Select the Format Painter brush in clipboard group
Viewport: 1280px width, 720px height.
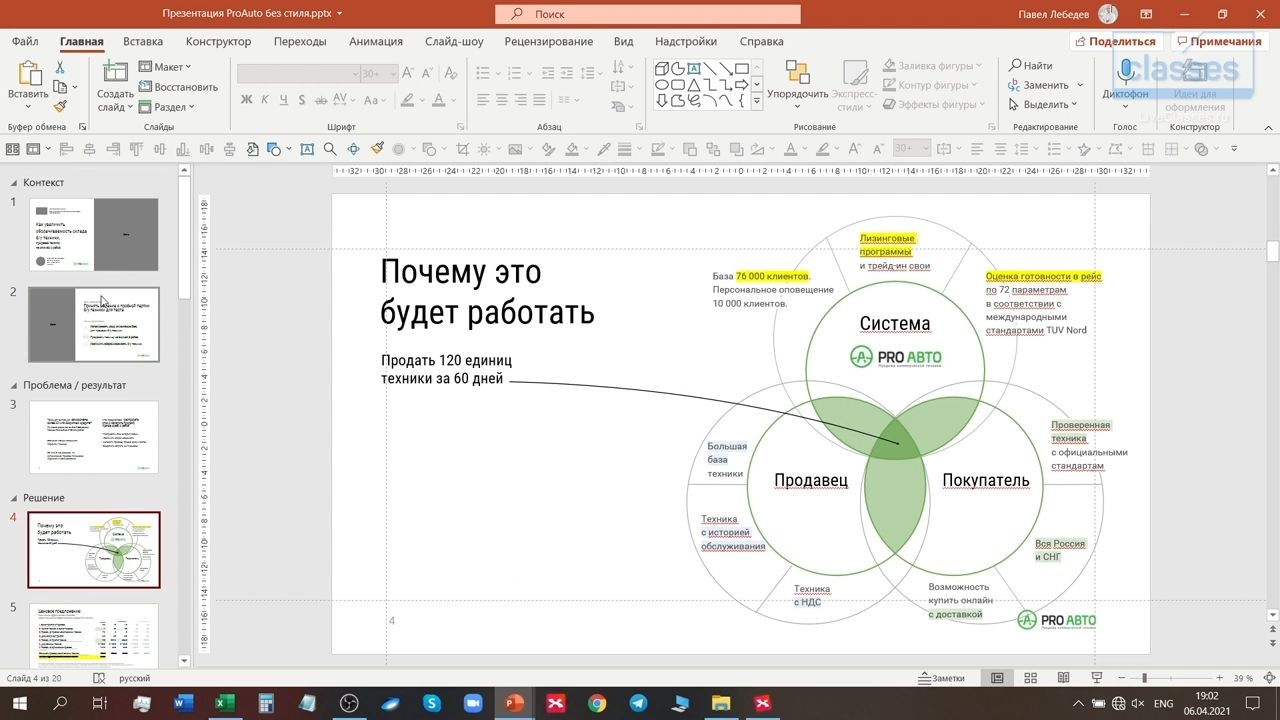point(60,106)
